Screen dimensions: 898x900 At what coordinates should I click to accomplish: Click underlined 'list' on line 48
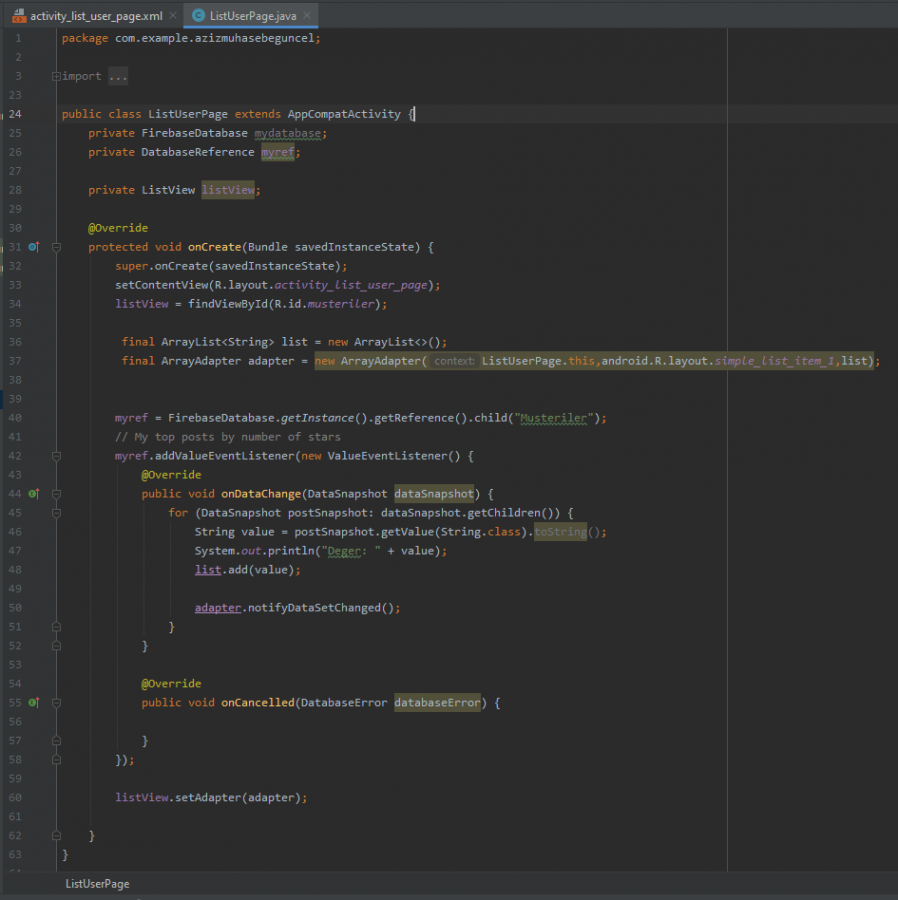[x=208, y=570]
